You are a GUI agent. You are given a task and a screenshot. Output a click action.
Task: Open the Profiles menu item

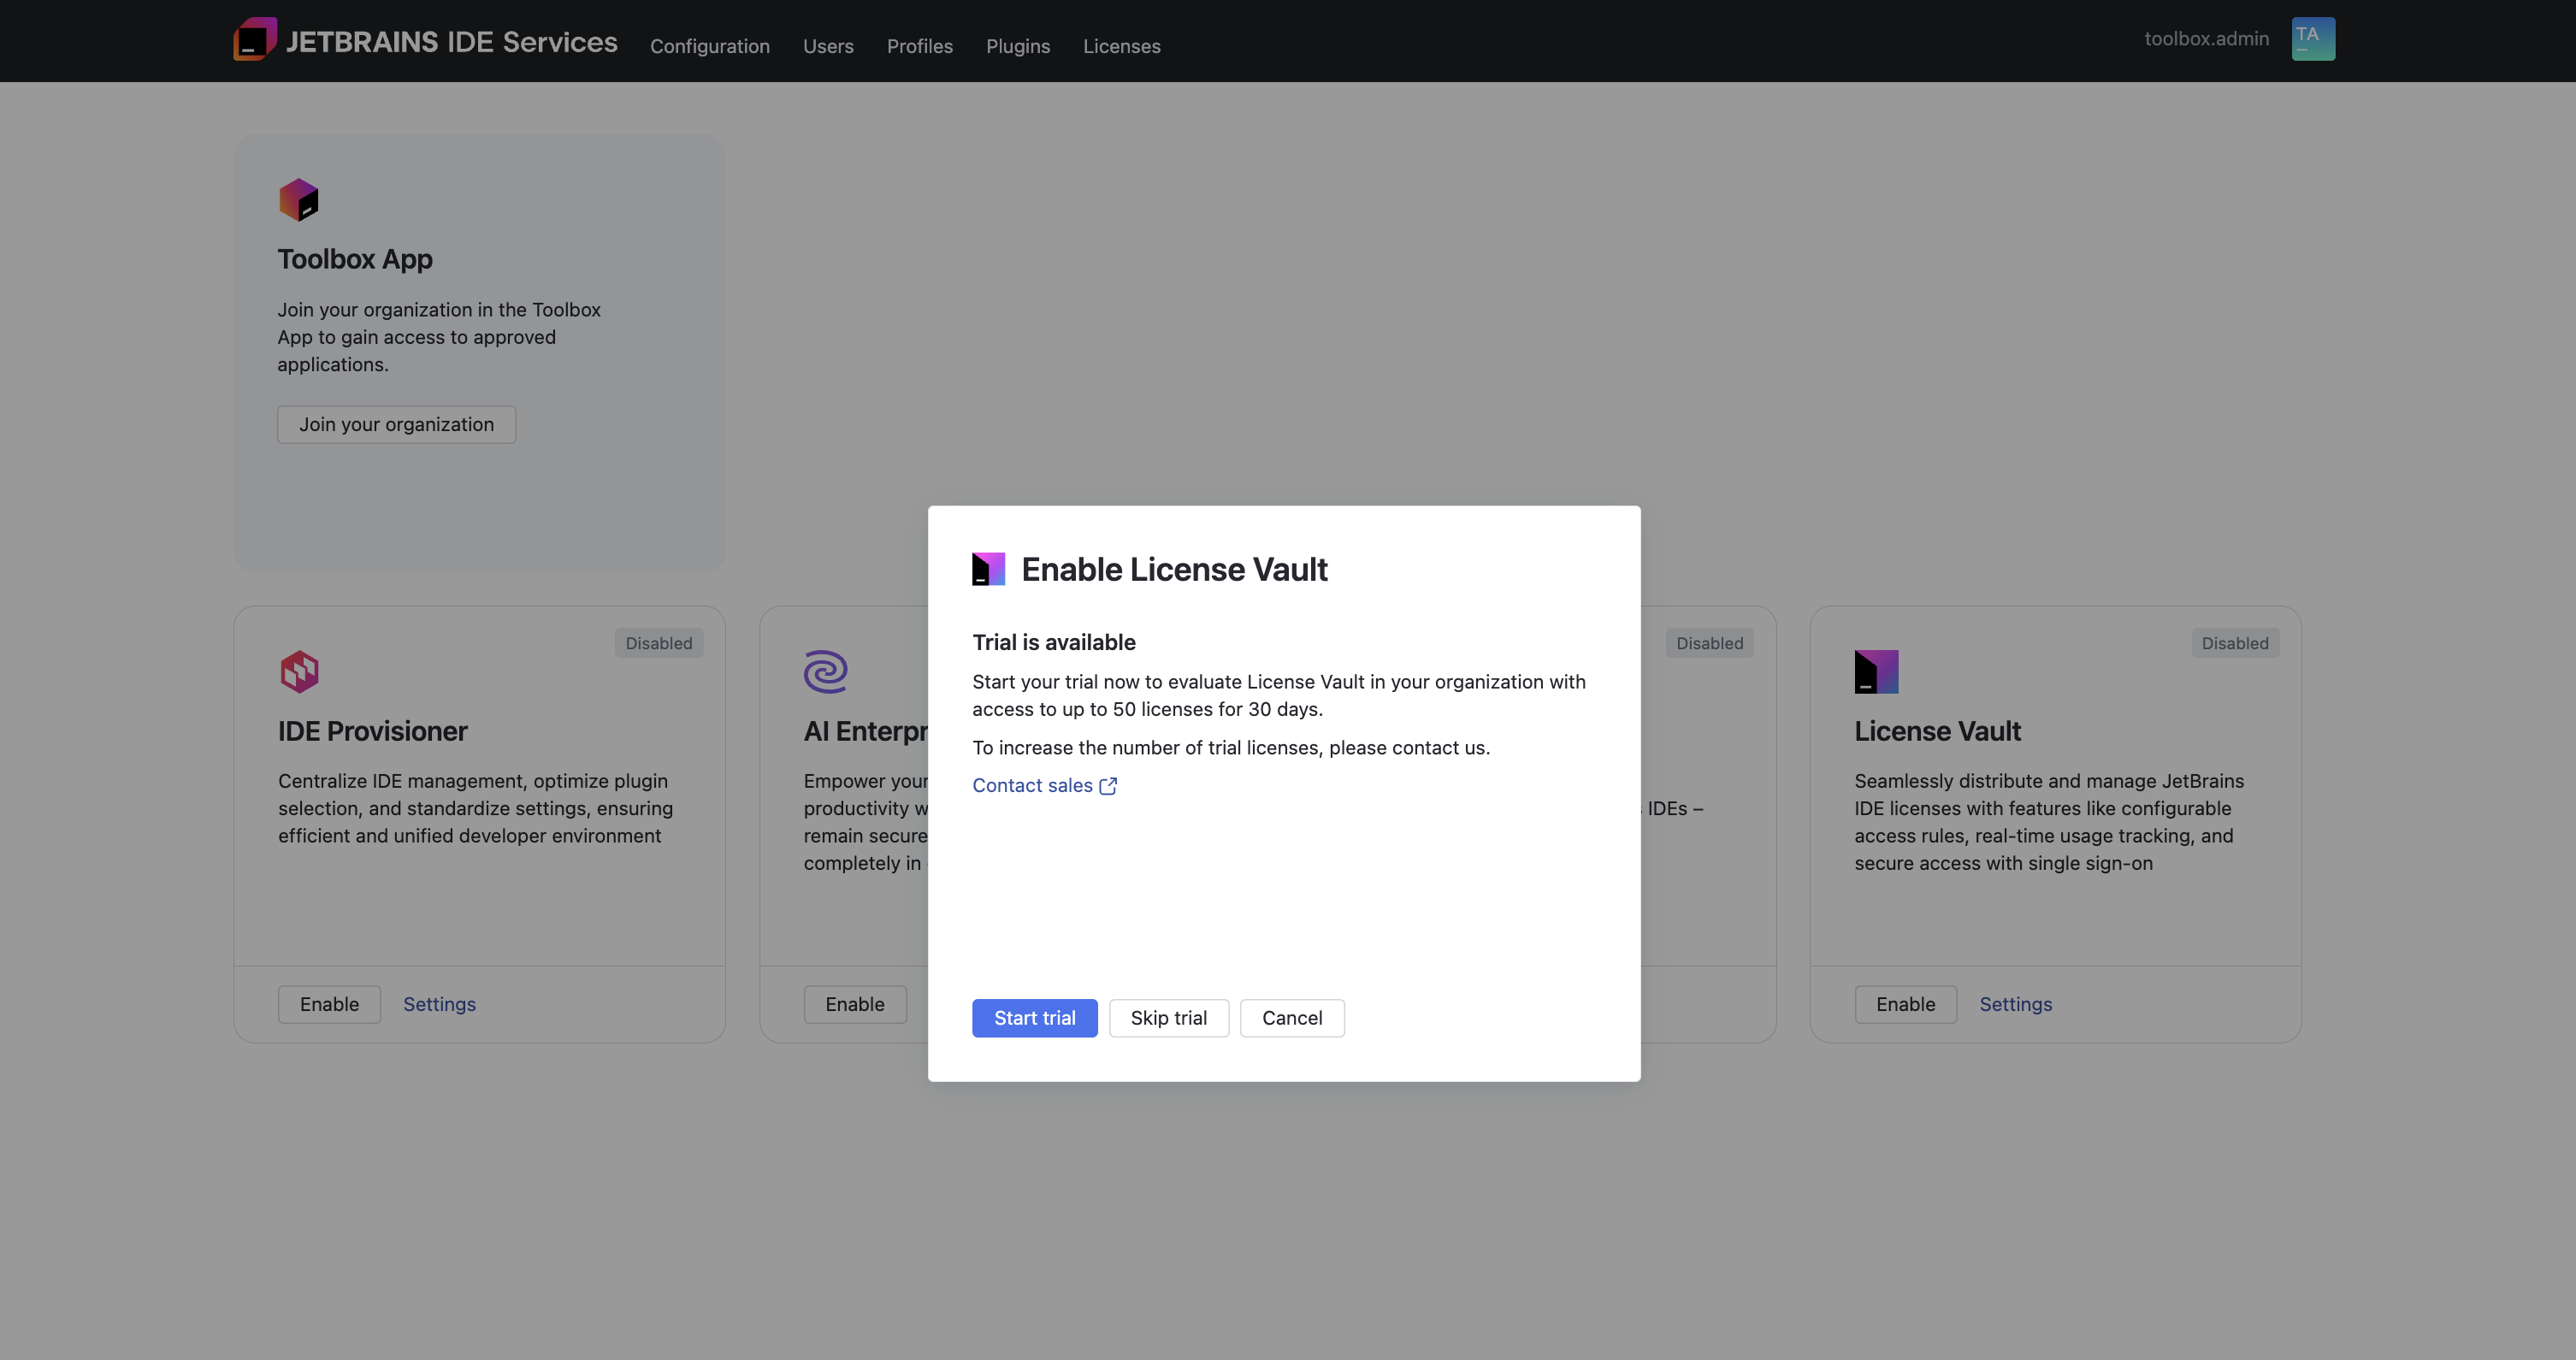(919, 46)
